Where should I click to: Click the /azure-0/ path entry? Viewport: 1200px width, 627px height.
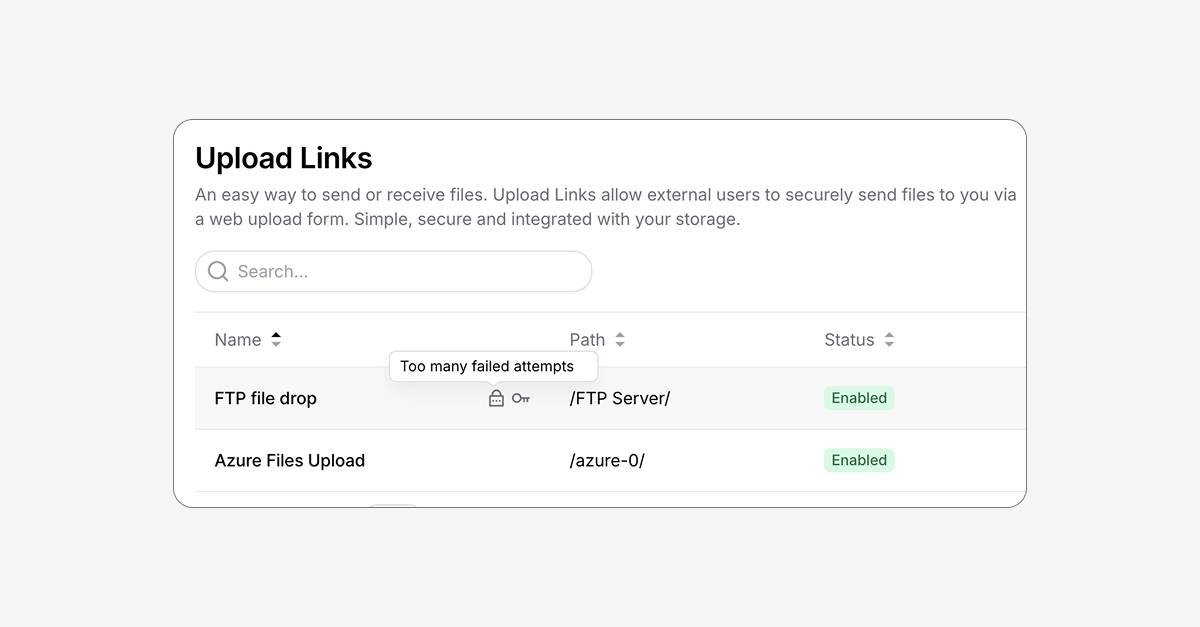(x=607, y=460)
